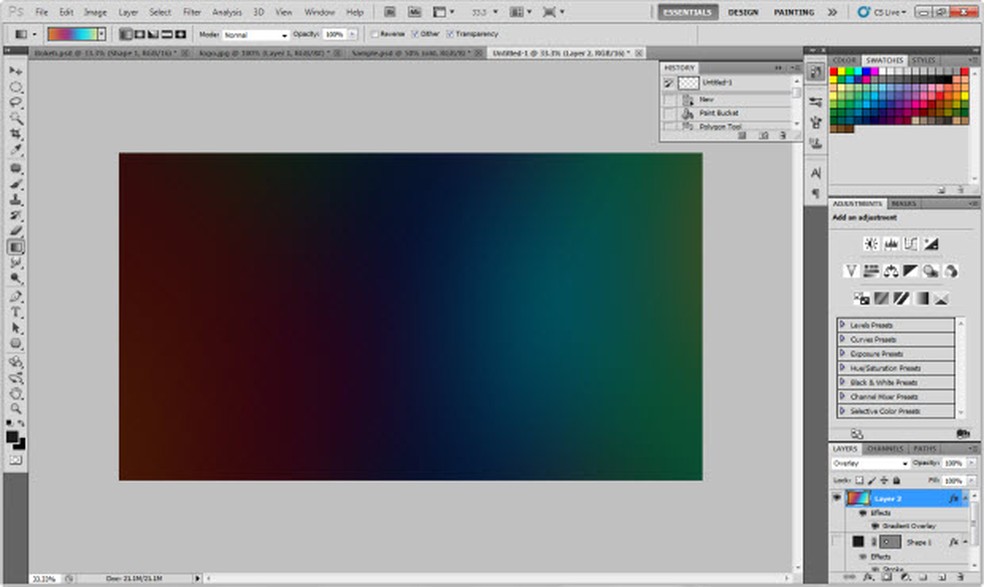Select the Paint Bucket history state
The width and height of the screenshot is (984, 587).
click(x=719, y=114)
